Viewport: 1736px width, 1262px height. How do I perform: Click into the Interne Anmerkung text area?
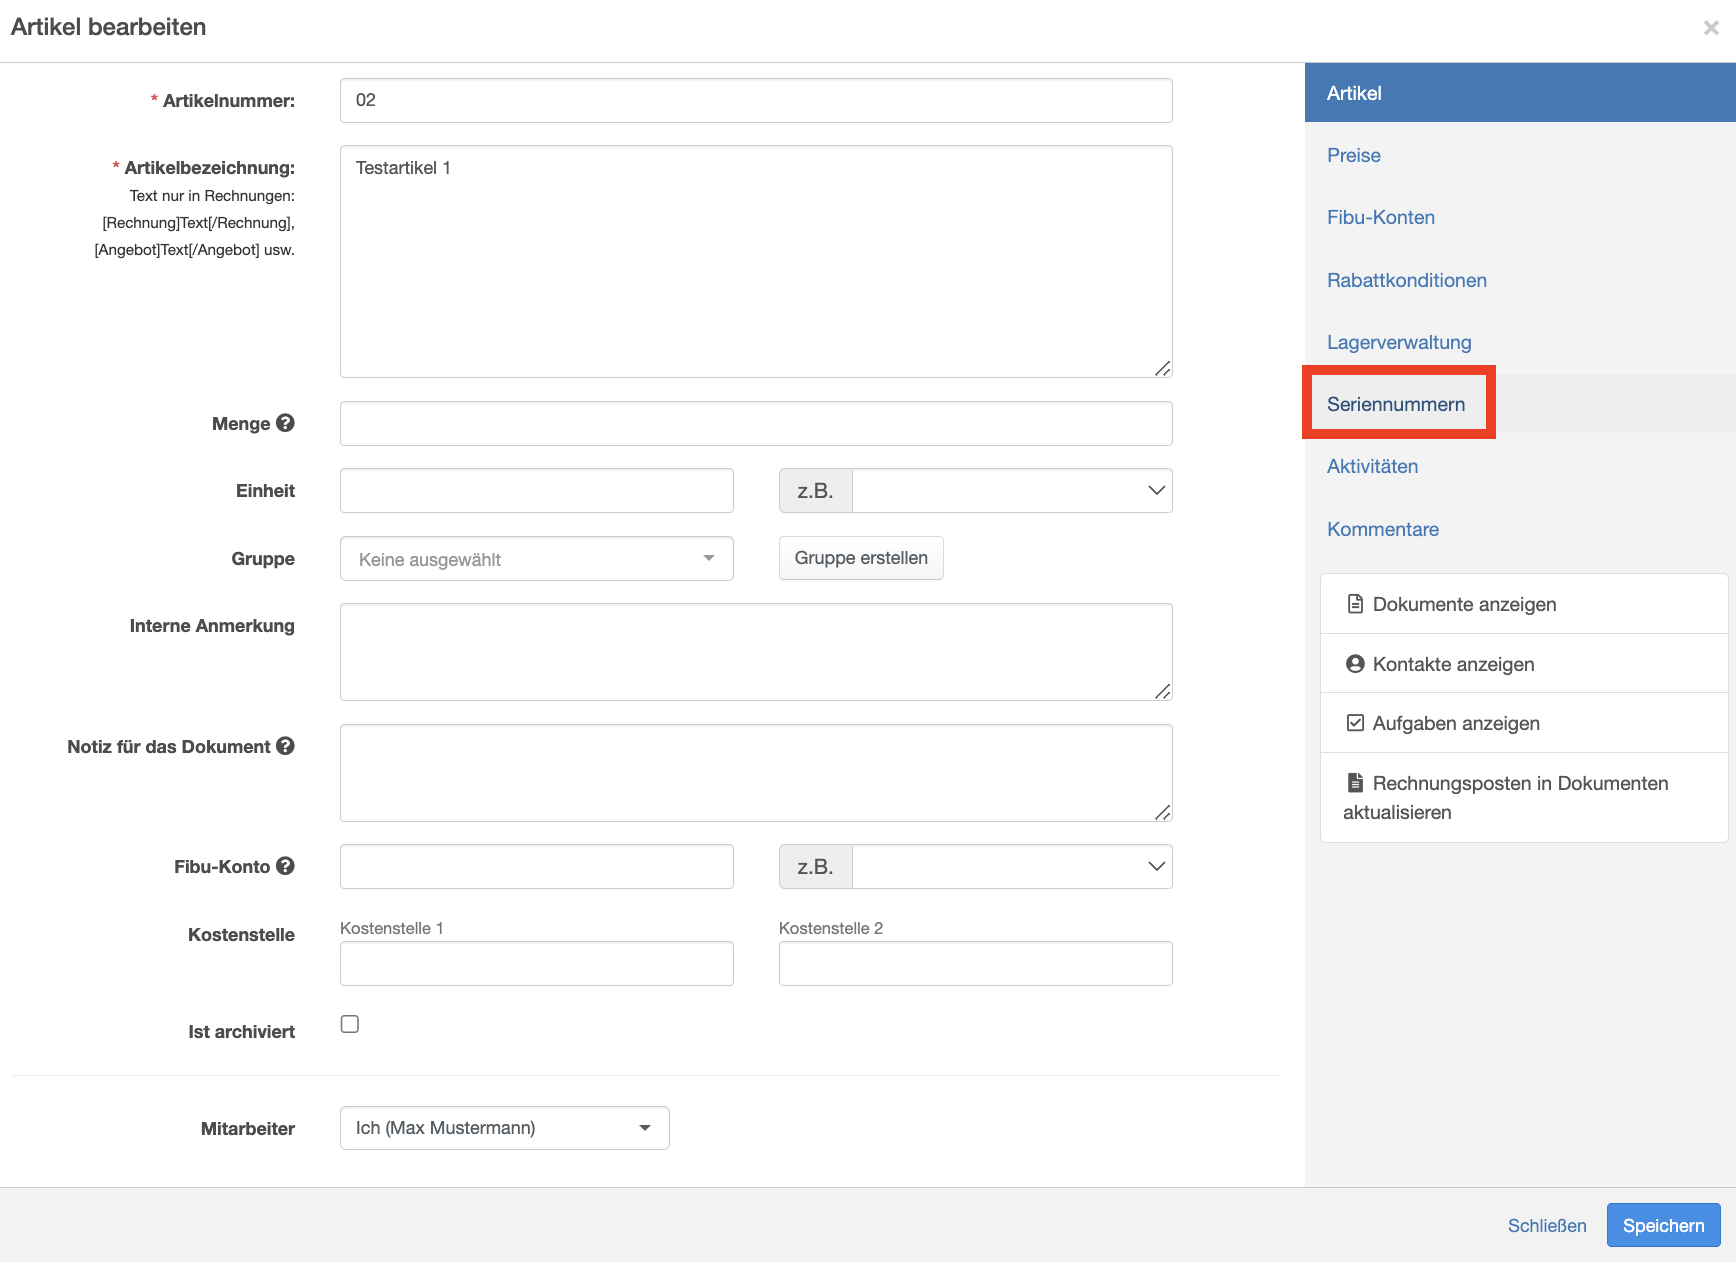pyautogui.click(x=756, y=652)
